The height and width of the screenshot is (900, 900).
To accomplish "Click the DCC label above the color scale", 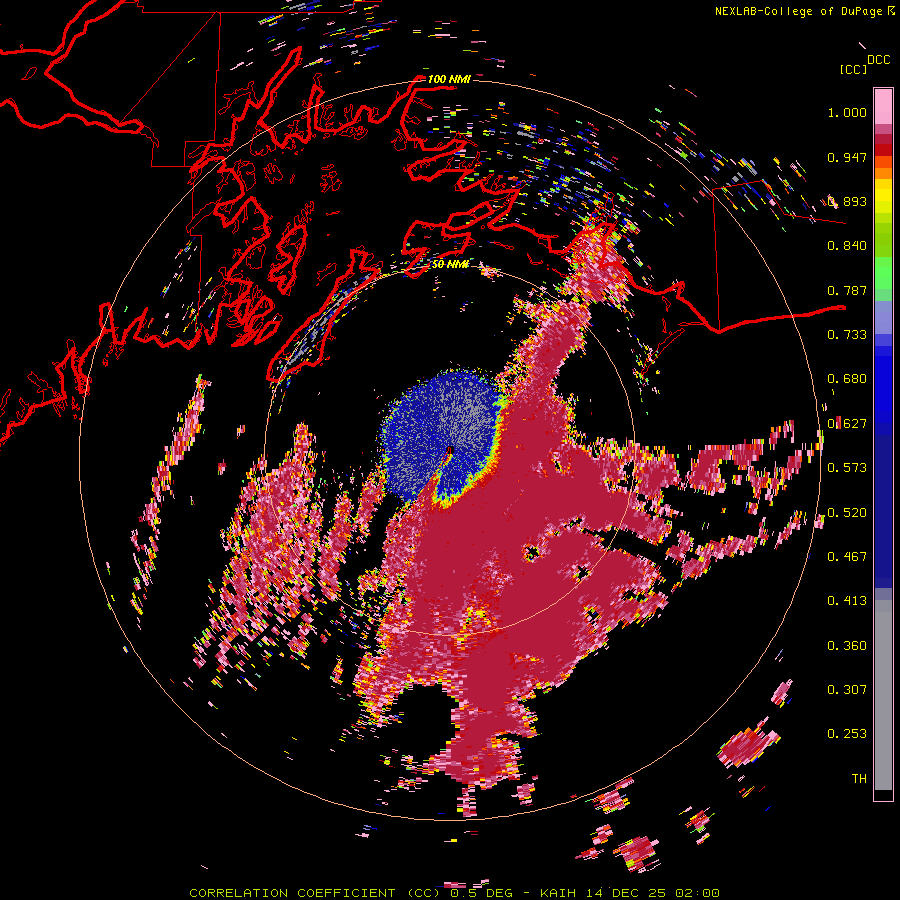I will (x=878, y=60).
